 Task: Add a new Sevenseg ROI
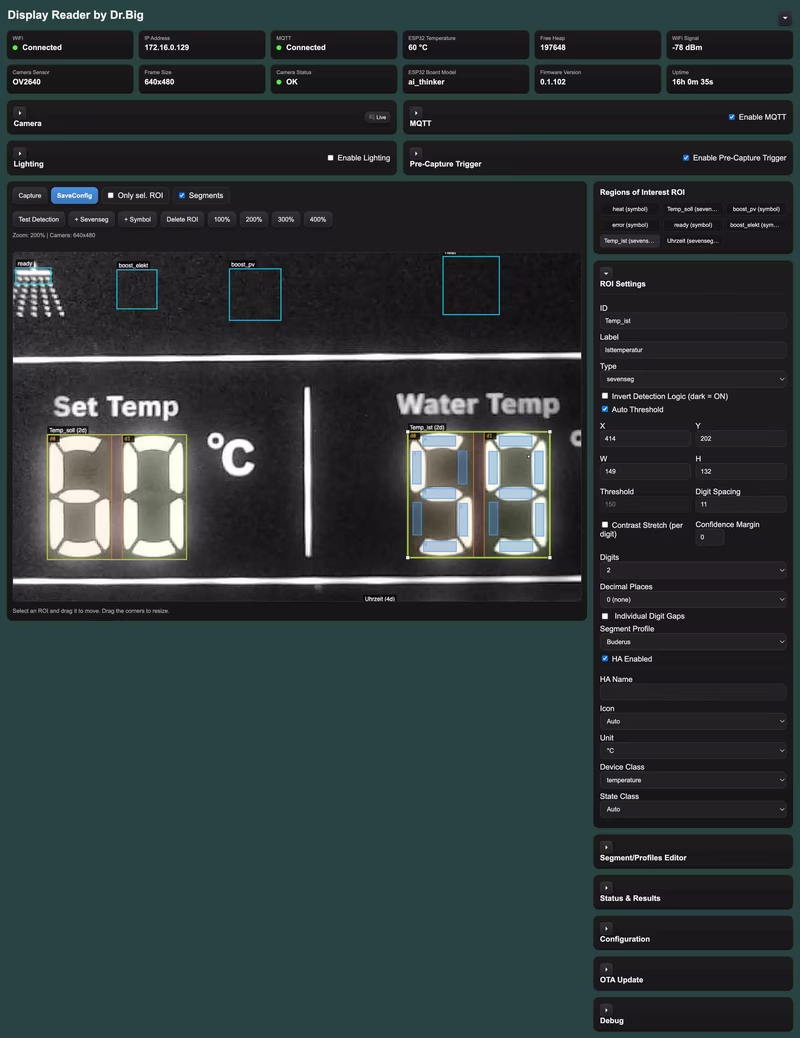point(91,219)
